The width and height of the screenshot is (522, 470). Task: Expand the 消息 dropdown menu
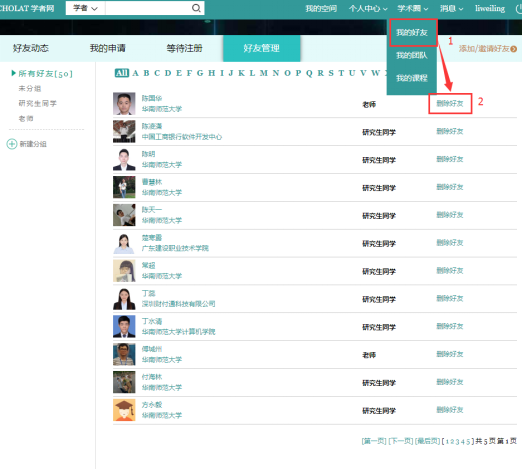coord(452,9)
